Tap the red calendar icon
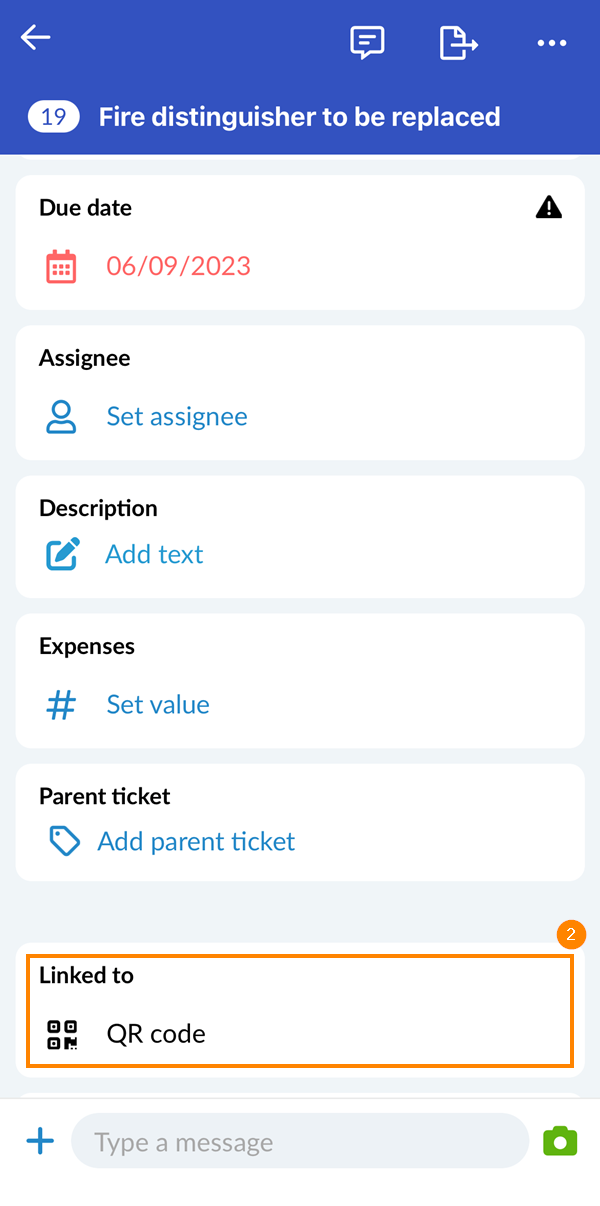This screenshot has height=1206, width=600. click(x=61, y=267)
